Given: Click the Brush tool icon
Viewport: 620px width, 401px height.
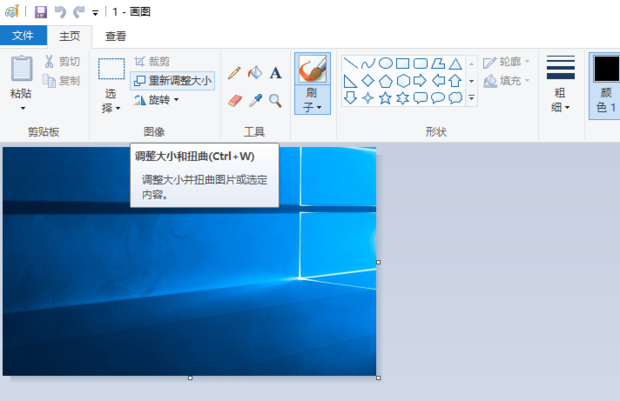Looking at the screenshot, I should pos(312,68).
